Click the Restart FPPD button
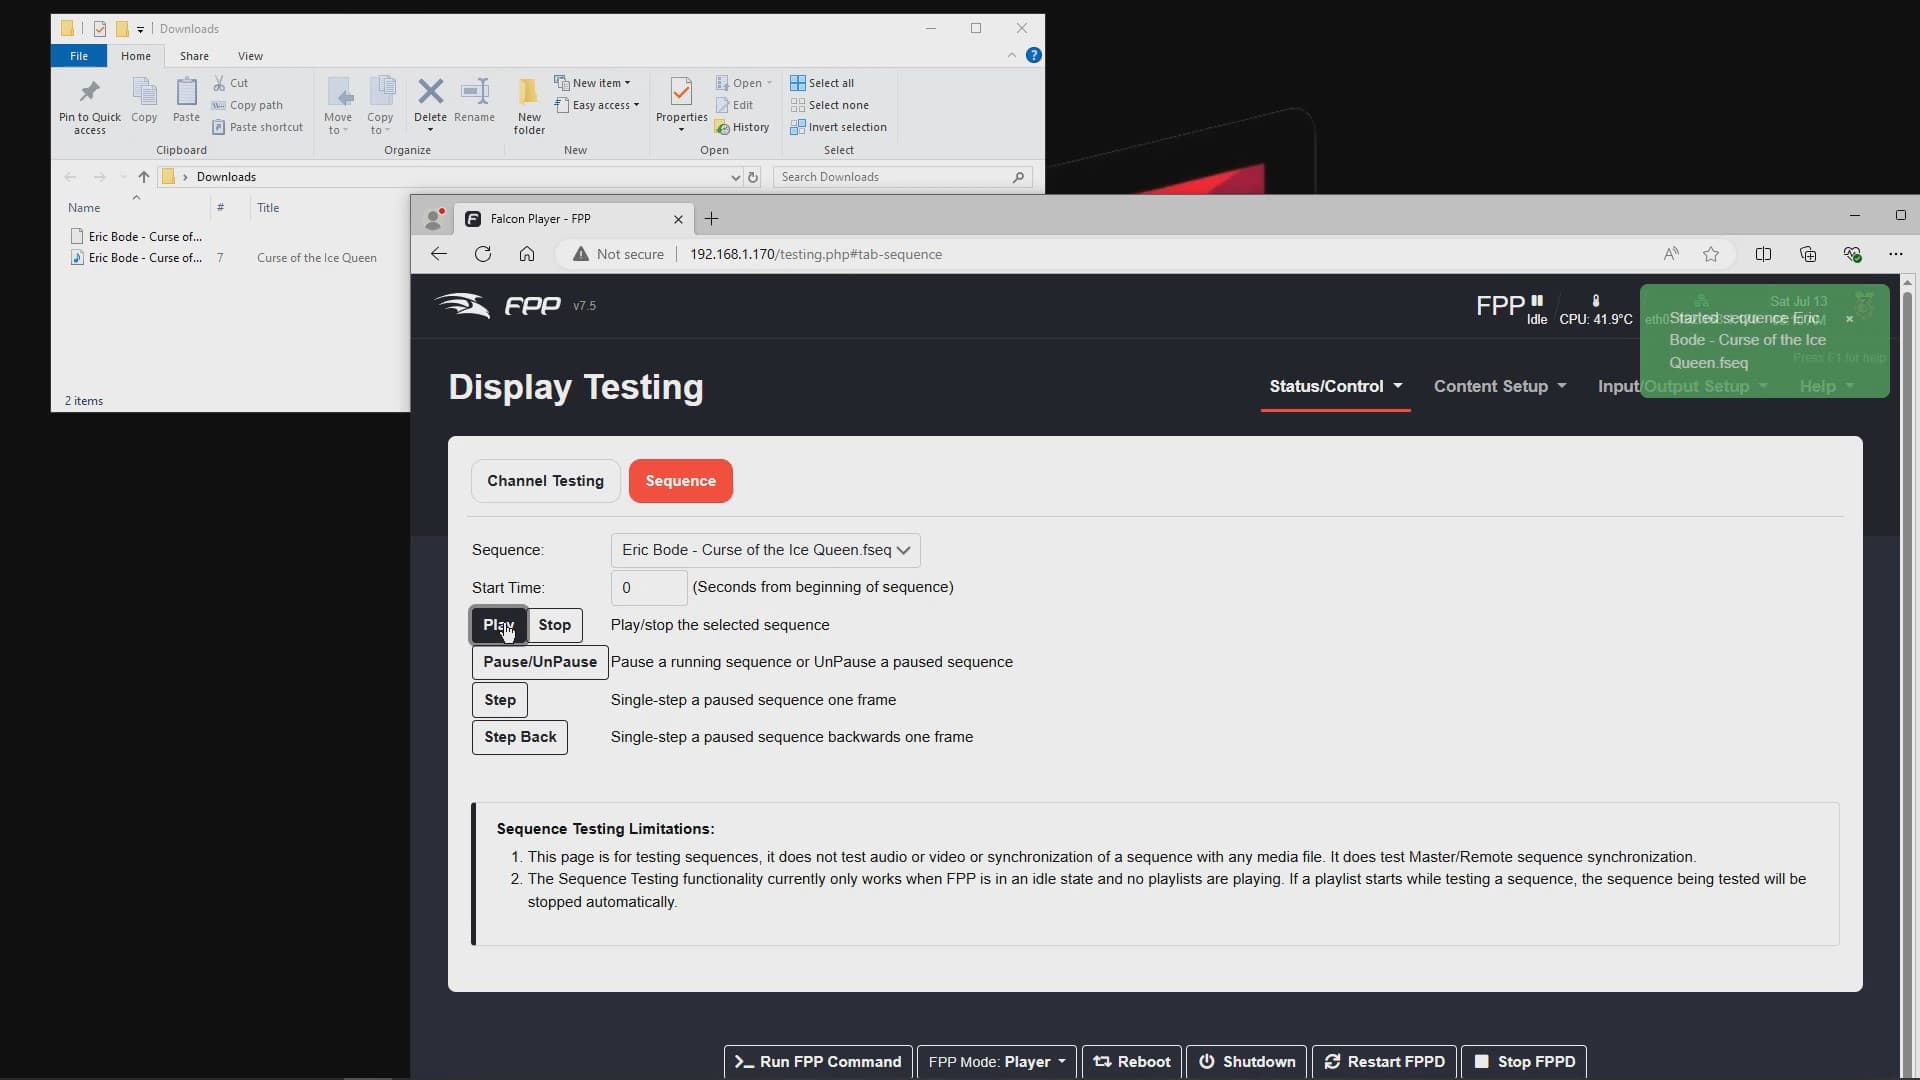 pyautogui.click(x=1384, y=1061)
